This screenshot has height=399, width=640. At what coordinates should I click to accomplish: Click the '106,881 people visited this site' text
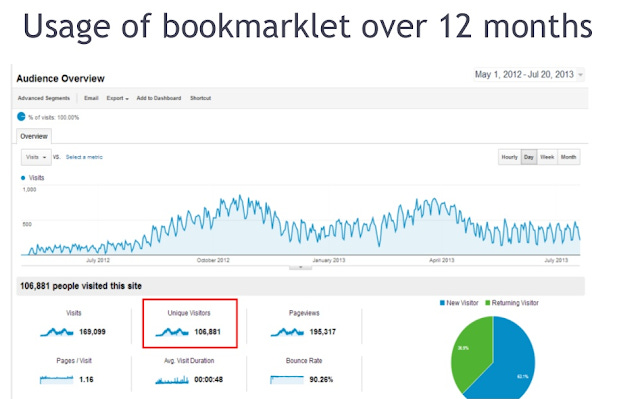click(81, 286)
